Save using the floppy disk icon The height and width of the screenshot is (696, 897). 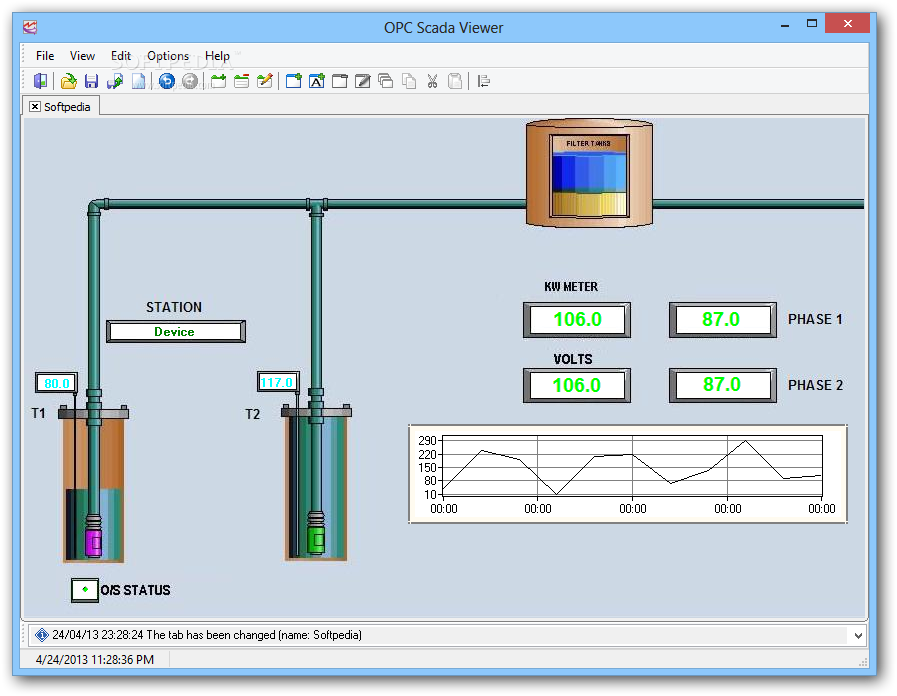(x=91, y=81)
